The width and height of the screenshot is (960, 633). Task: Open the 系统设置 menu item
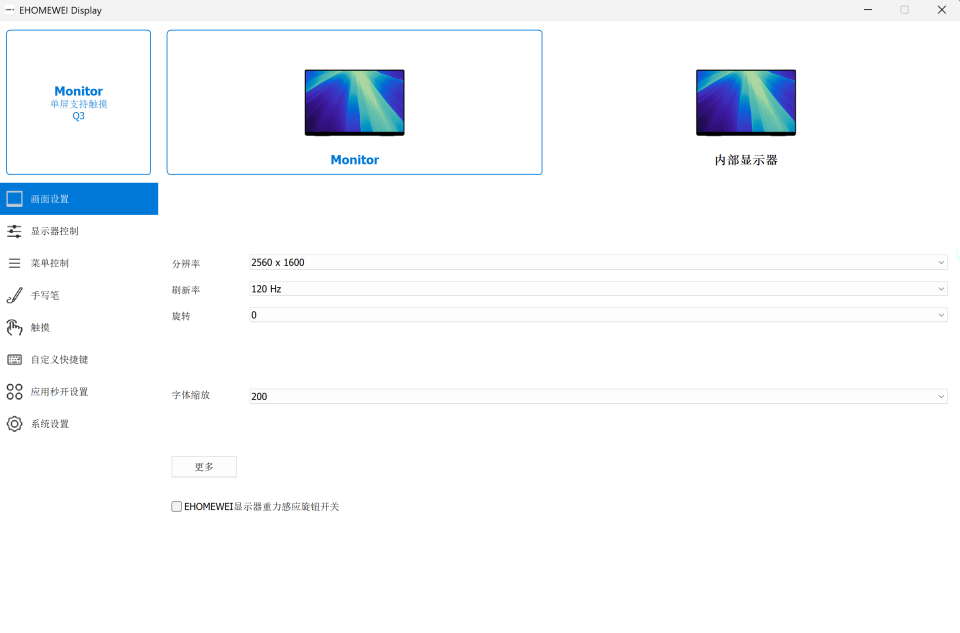[79, 424]
